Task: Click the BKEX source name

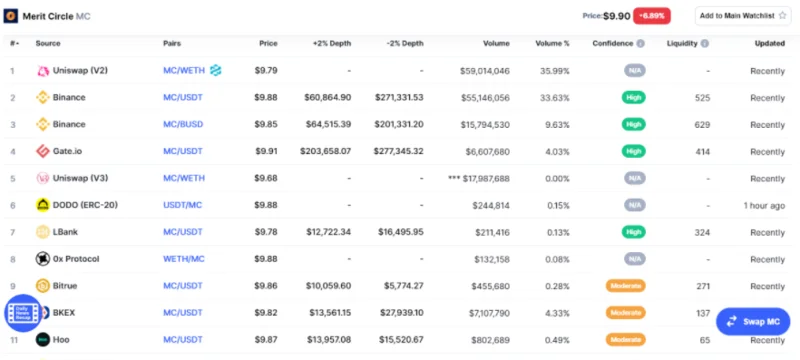Action: [x=64, y=313]
